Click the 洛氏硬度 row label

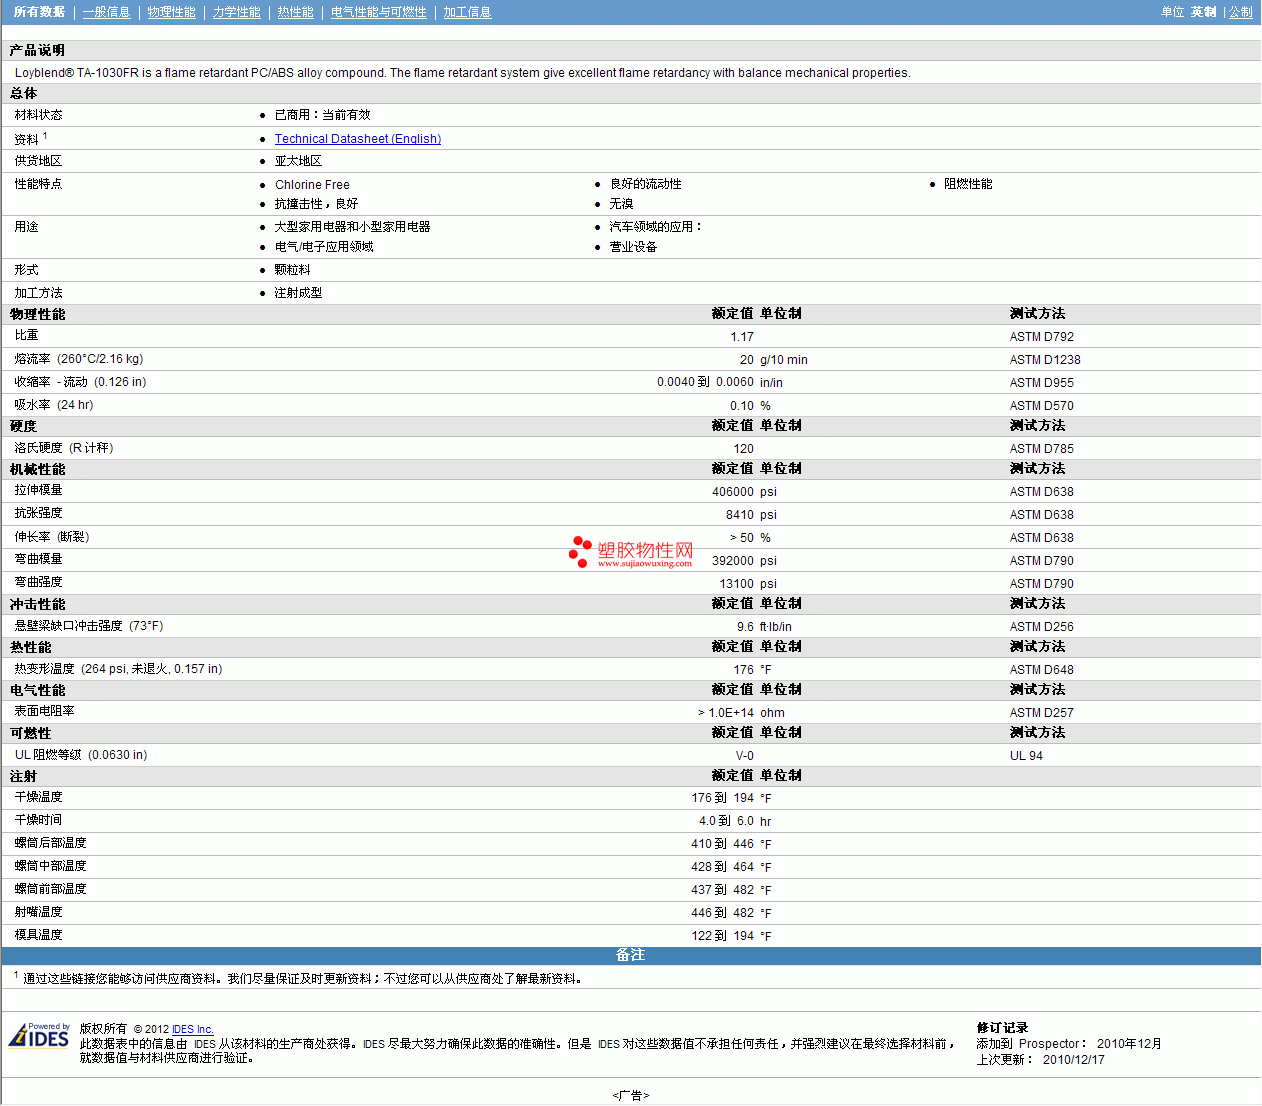(x=64, y=448)
